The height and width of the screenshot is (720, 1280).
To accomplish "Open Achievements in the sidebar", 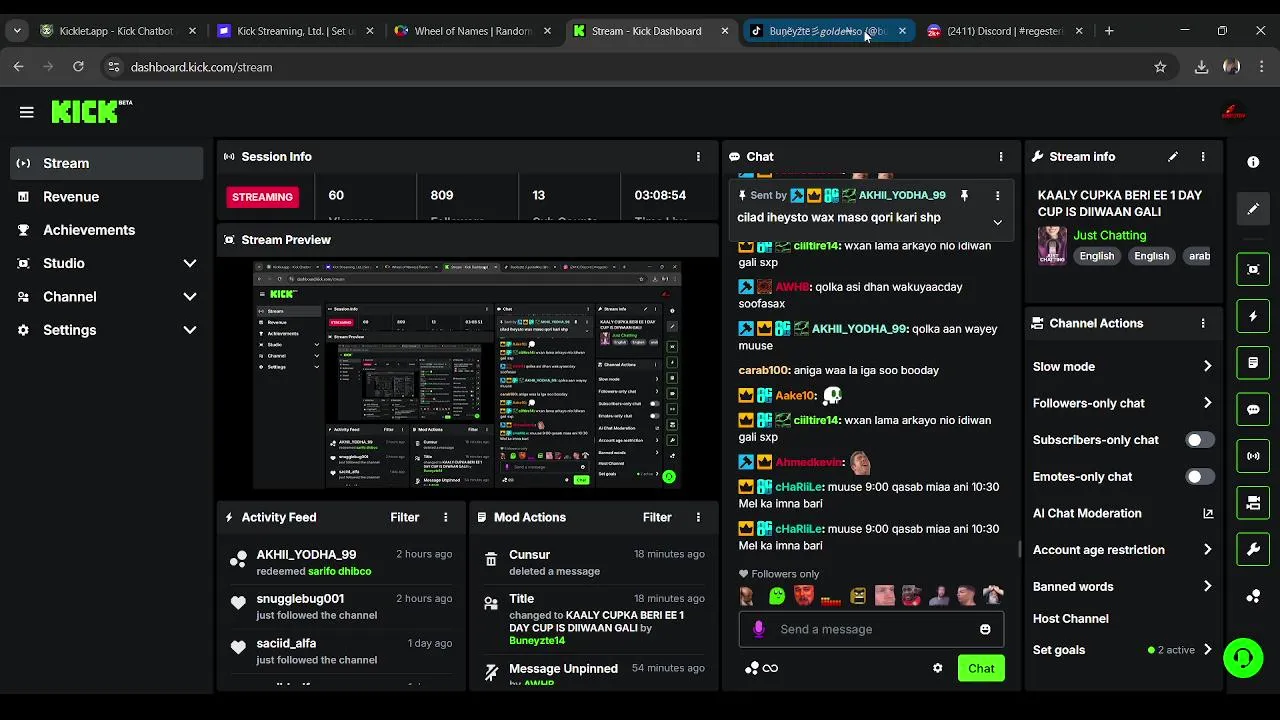I will pos(107,230).
